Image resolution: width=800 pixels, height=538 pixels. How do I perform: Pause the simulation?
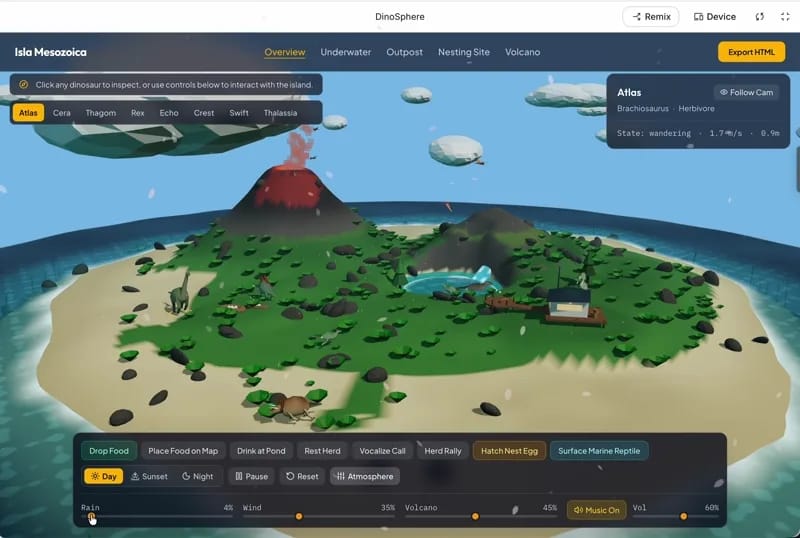pos(252,476)
